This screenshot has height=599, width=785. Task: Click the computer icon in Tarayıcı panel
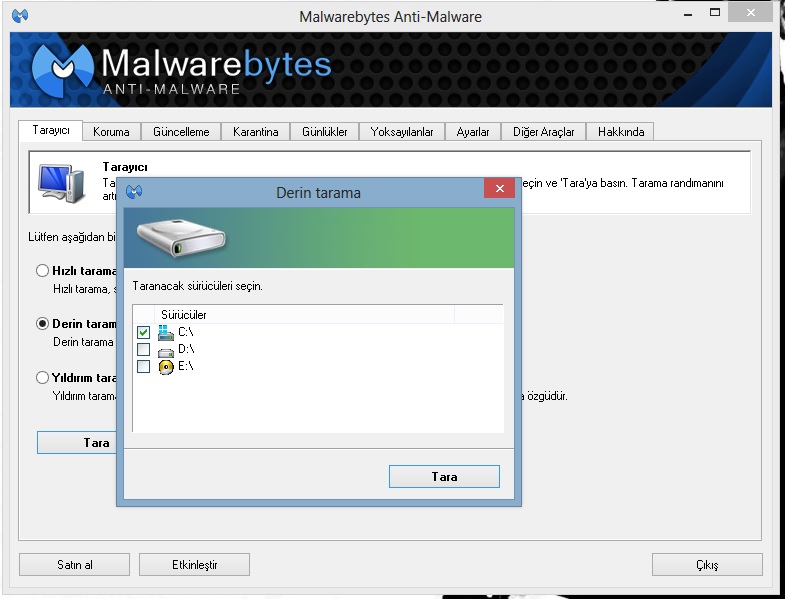[x=61, y=183]
